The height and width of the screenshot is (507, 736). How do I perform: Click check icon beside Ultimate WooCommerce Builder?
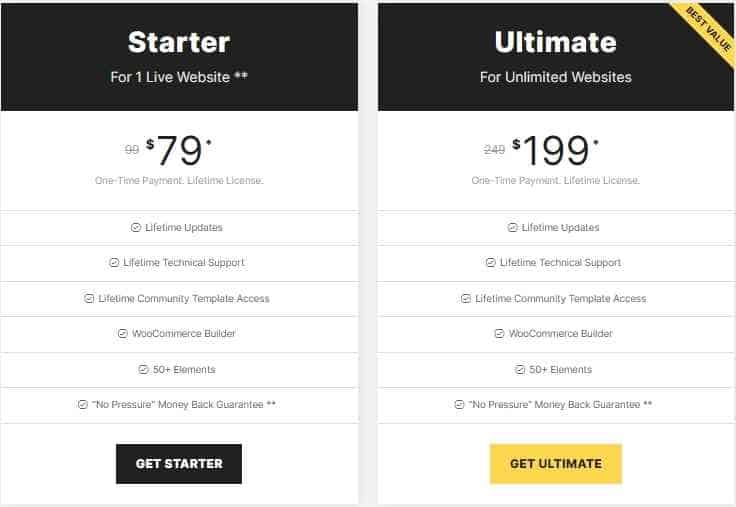pos(499,334)
